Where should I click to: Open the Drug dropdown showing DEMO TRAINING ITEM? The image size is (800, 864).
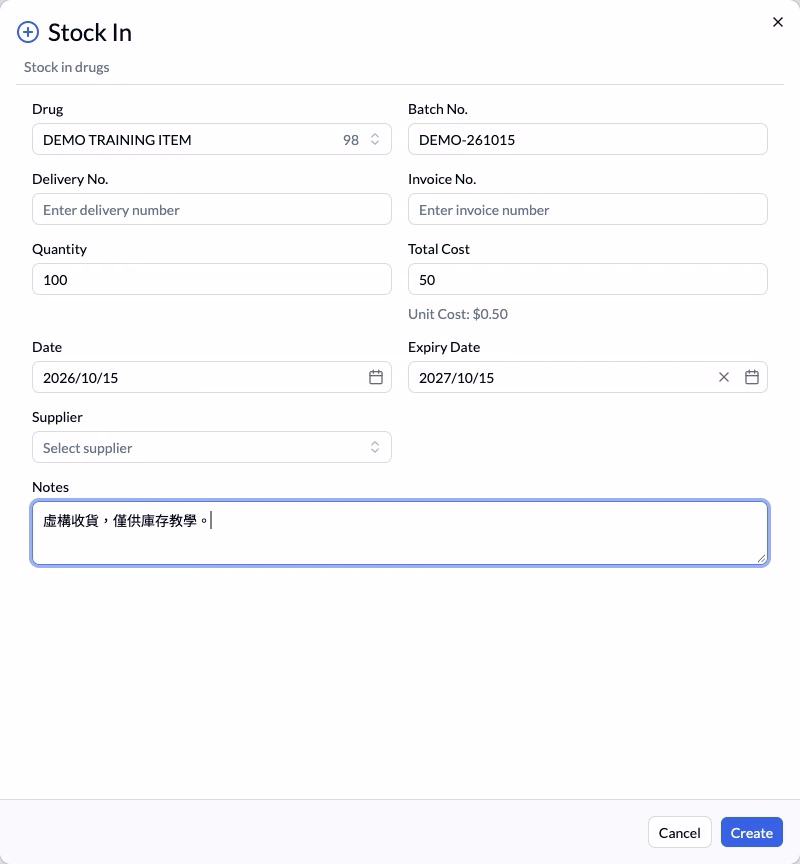coord(212,139)
